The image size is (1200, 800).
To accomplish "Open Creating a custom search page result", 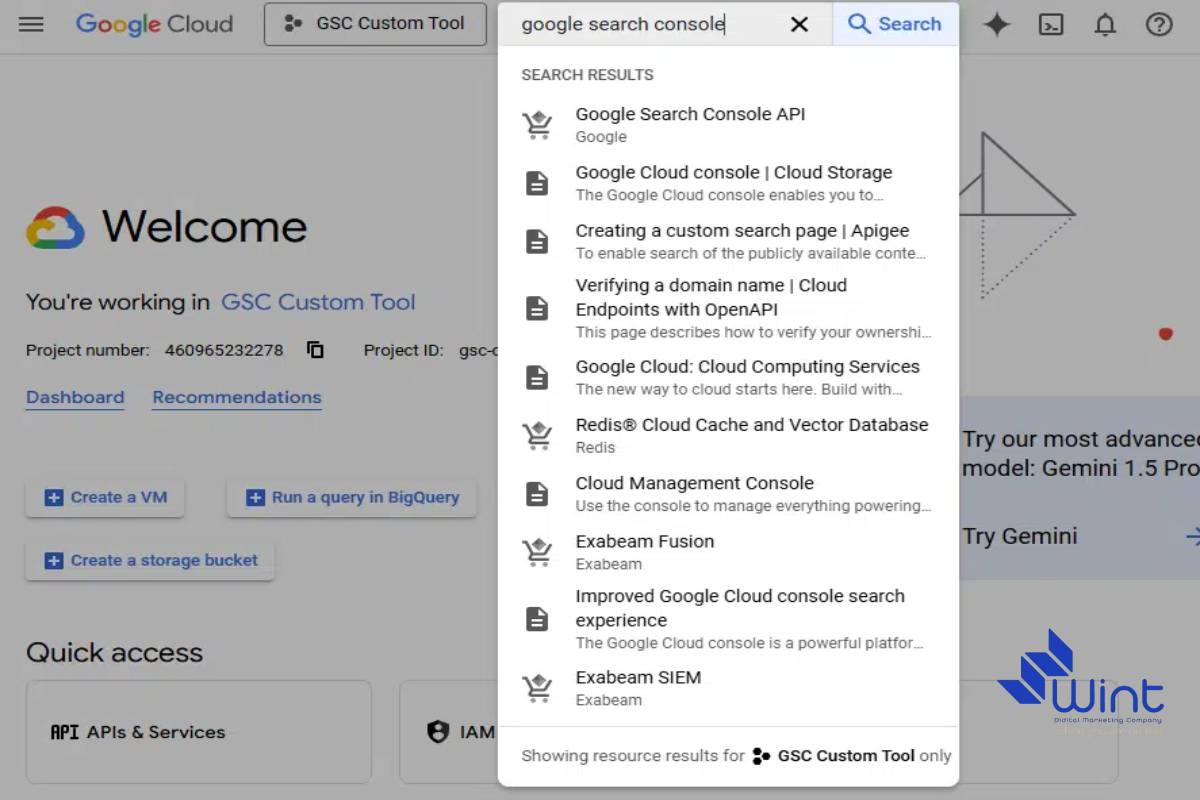I will point(728,241).
